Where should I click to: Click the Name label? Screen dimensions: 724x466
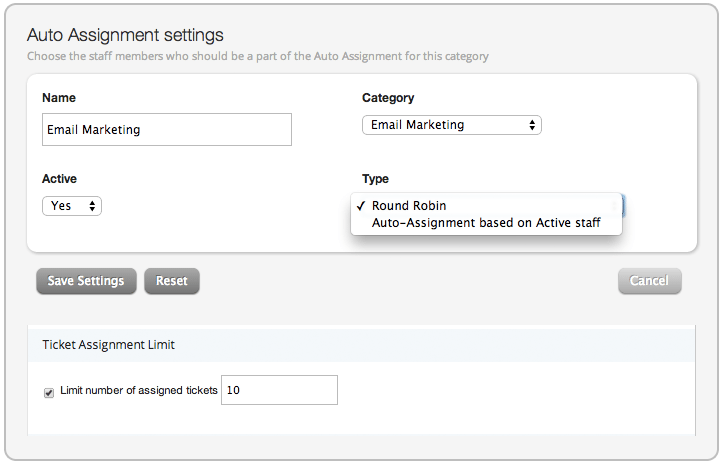(x=59, y=98)
